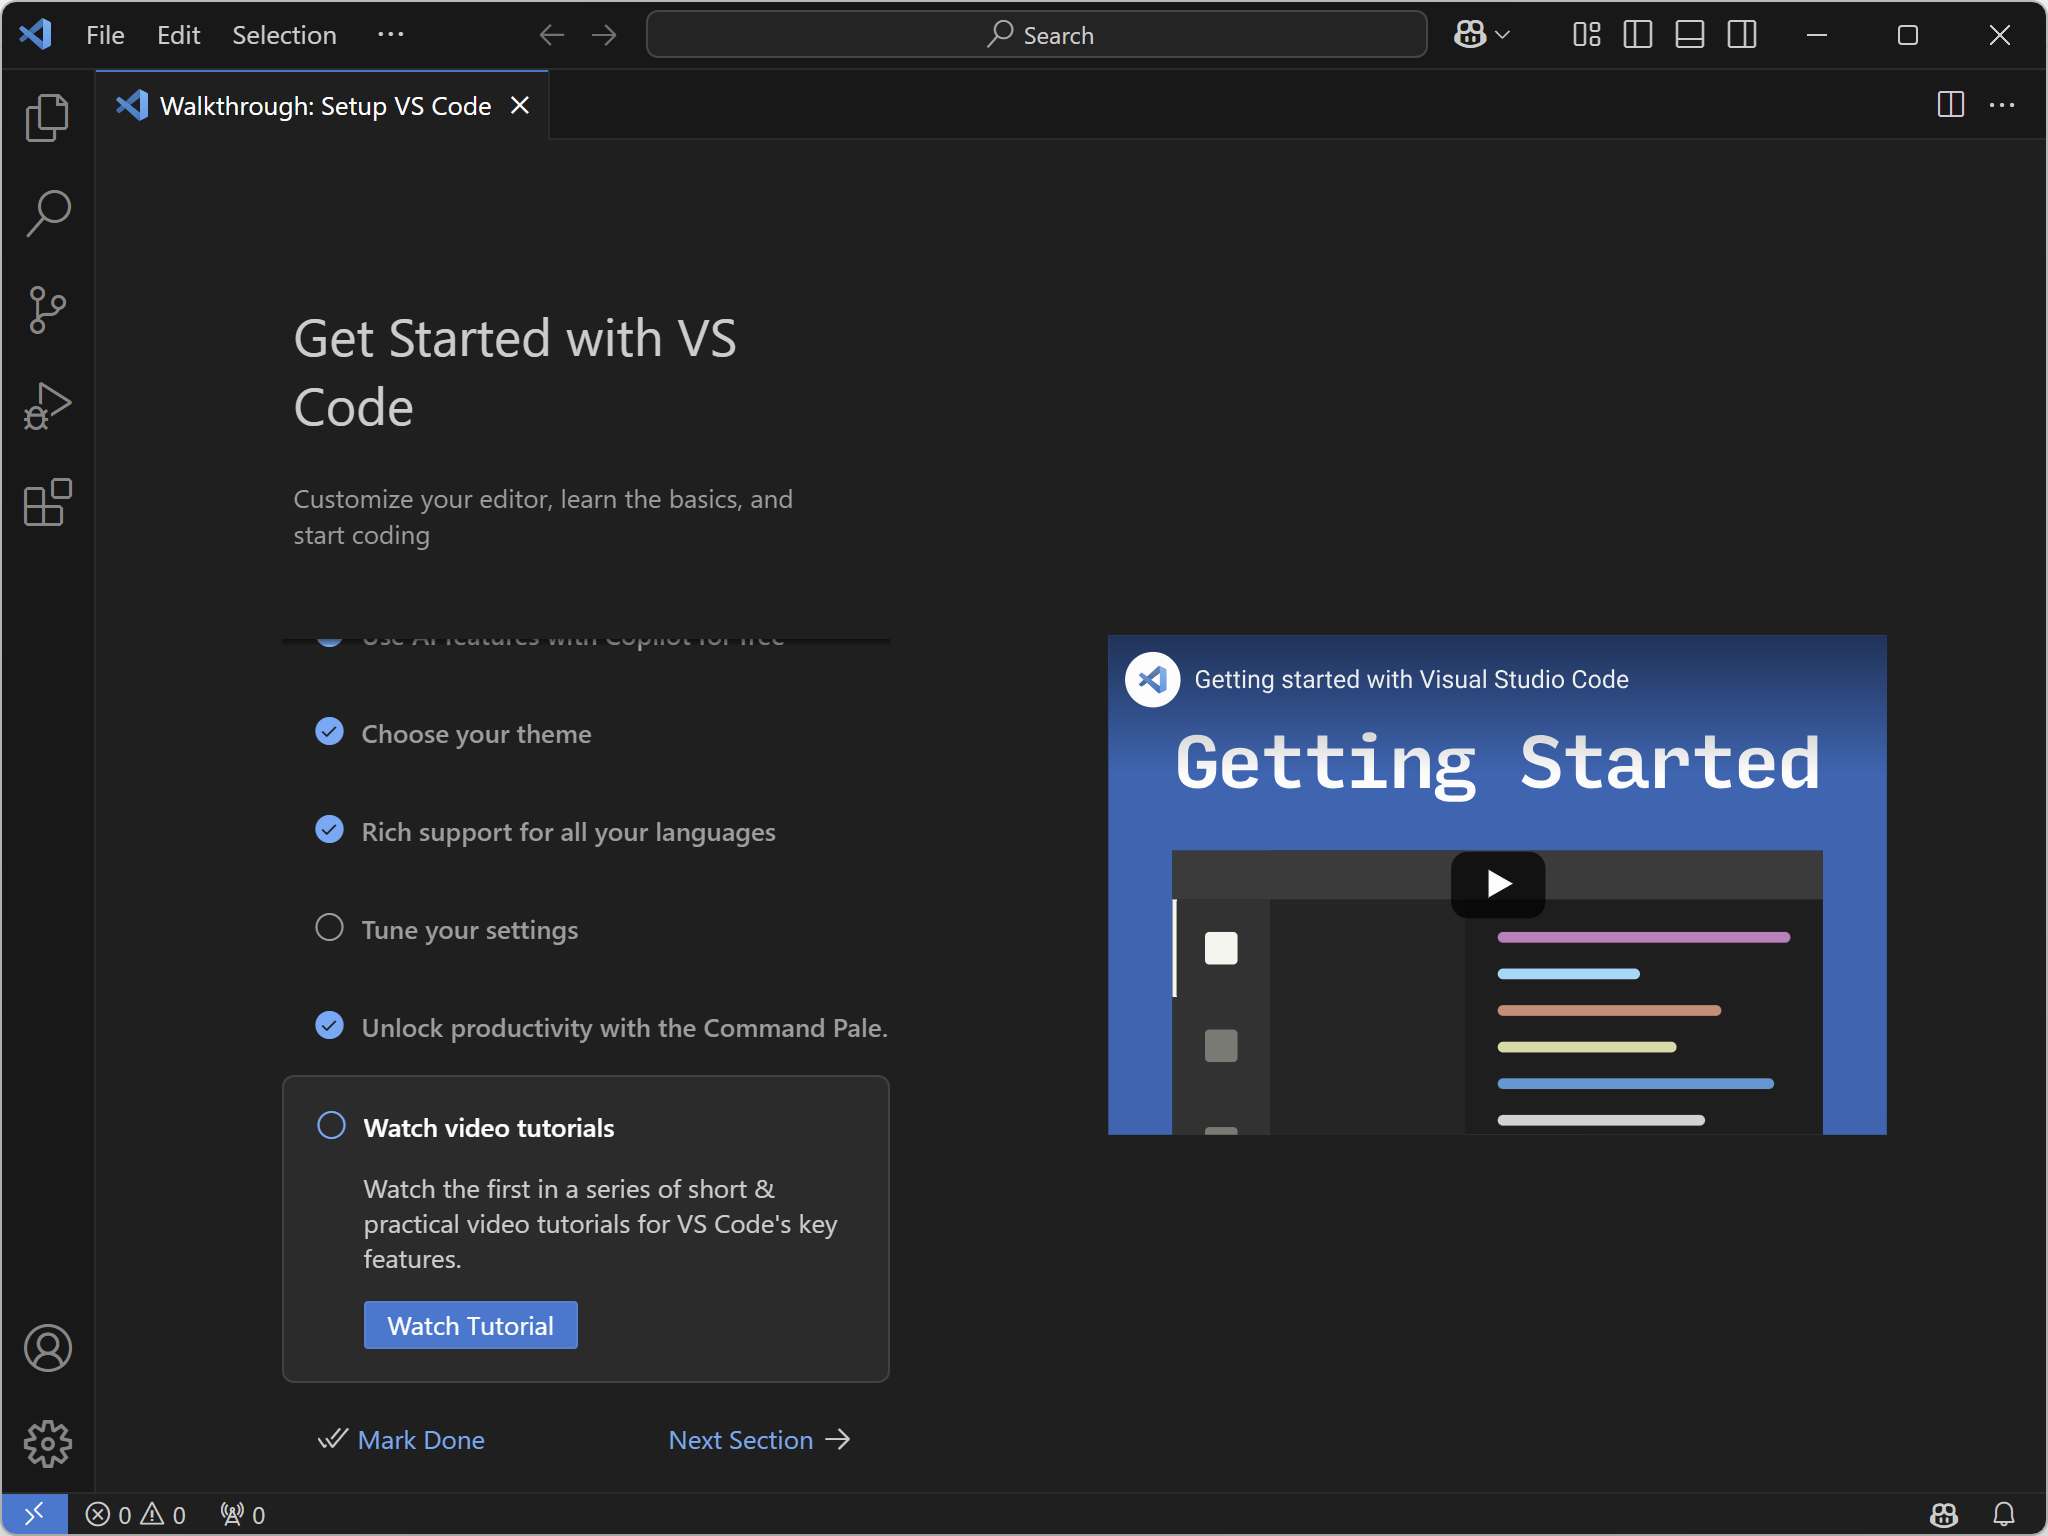
Task: Open the title bar menu overflow ellipsis
Action: (x=390, y=35)
